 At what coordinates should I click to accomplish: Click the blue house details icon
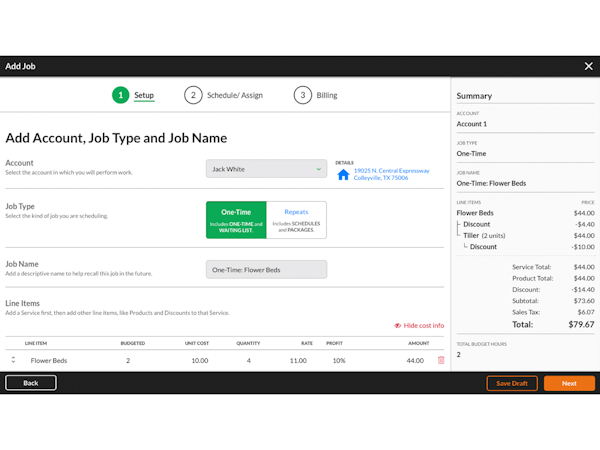pos(343,174)
